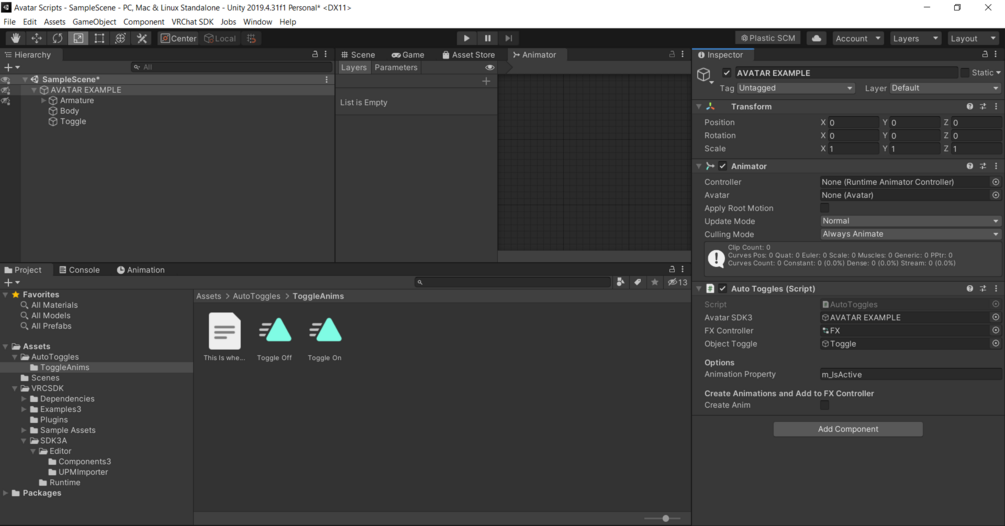This screenshot has height=526, width=1005.
Task: Toggle hidden packages visibility count icon
Action: tap(677, 283)
